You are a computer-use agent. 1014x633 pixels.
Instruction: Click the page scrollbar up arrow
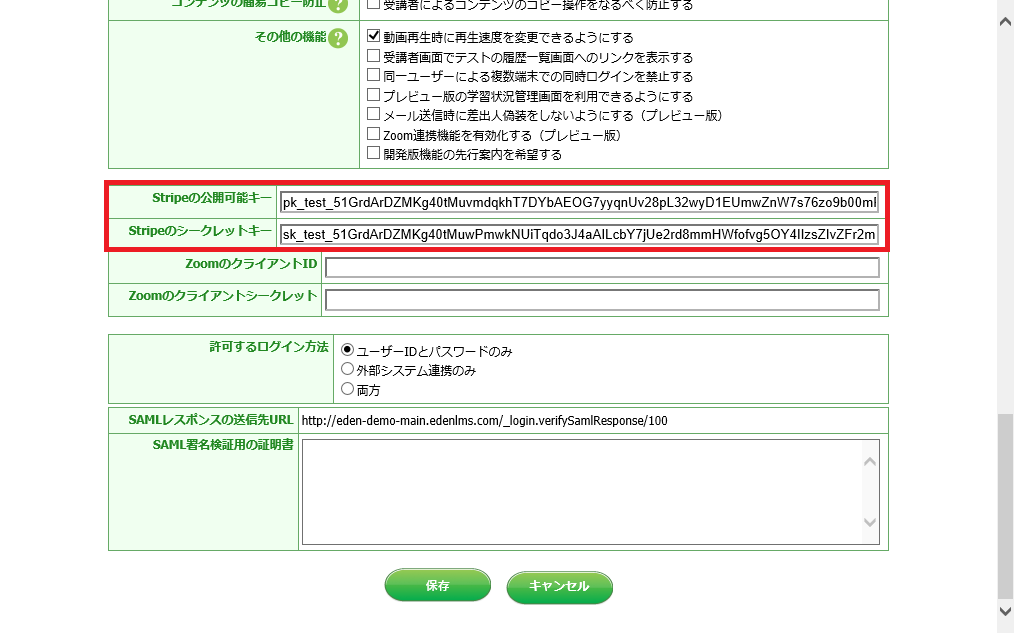click(x=1006, y=22)
